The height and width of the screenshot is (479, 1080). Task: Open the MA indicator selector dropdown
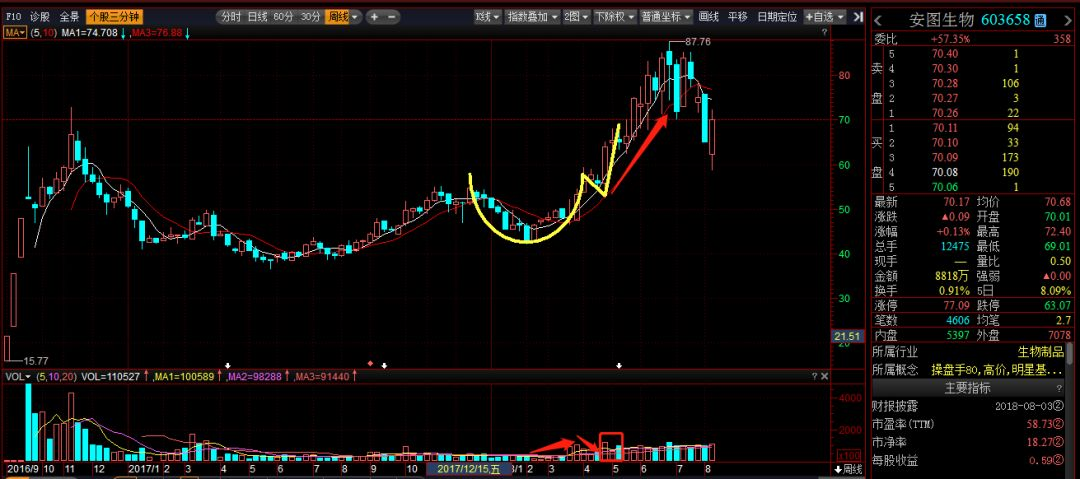[15, 32]
